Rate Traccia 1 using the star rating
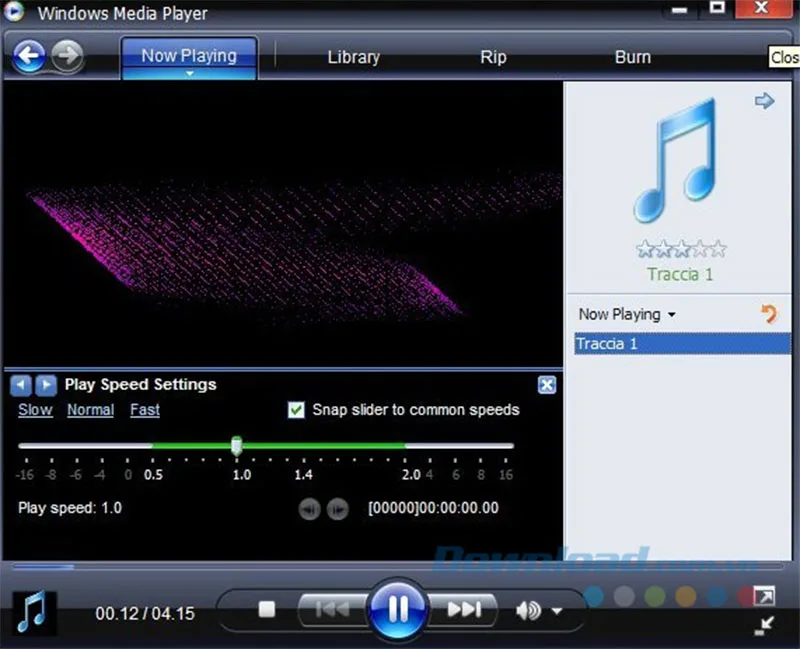This screenshot has height=649, width=800. pyautogui.click(x=681, y=249)
